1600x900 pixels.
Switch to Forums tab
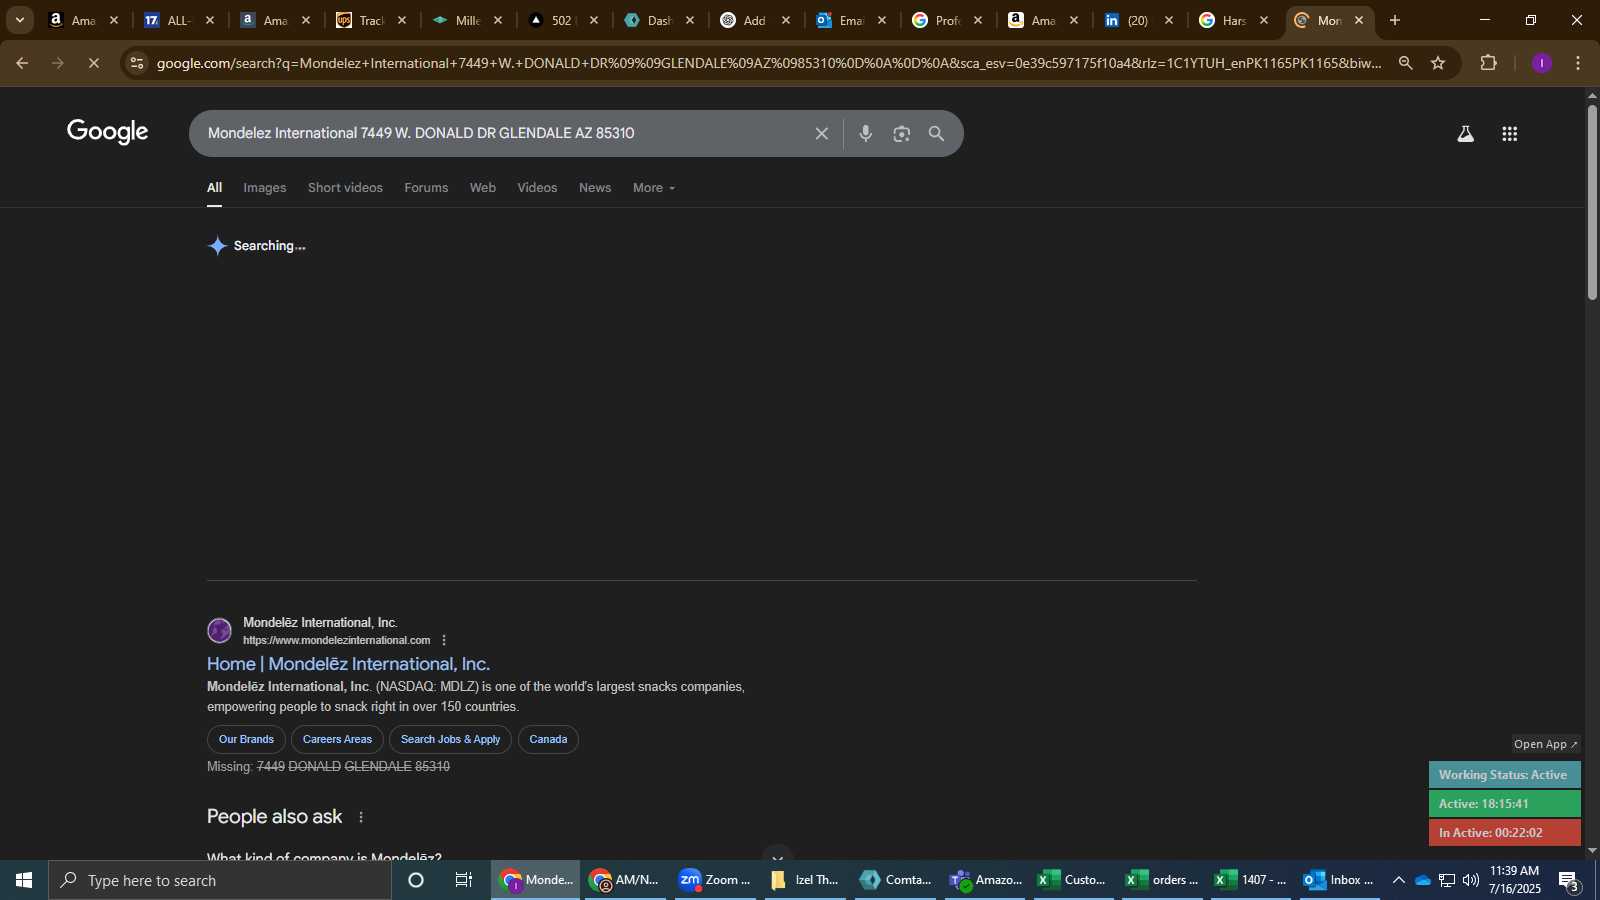click(x=426, y=188)
